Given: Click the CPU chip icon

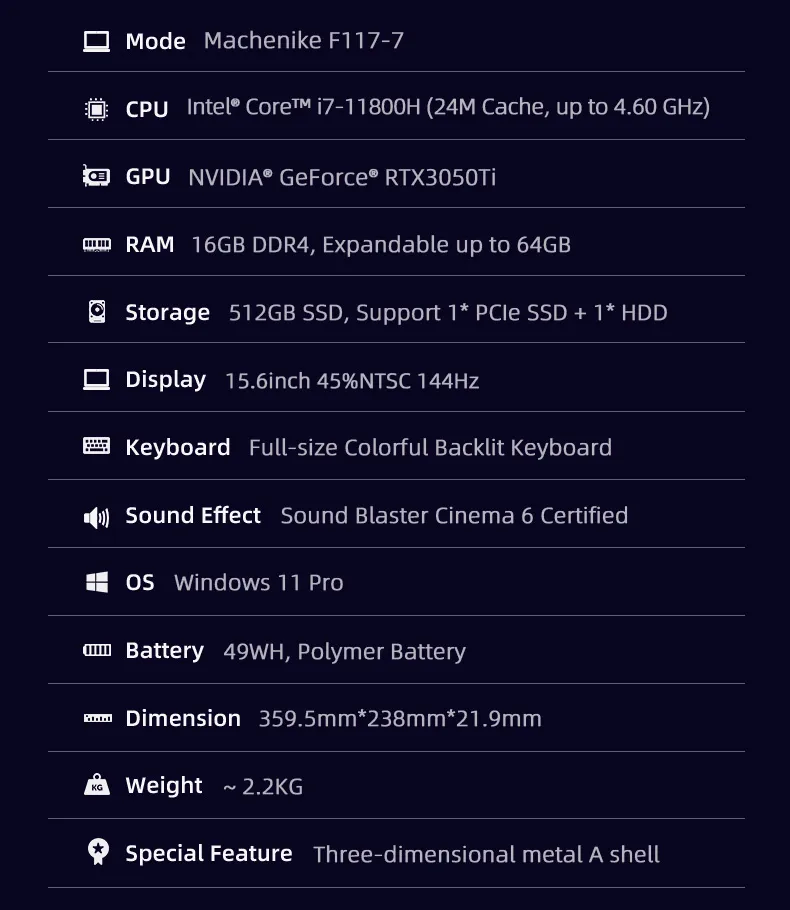Looking at the screenshot, I should coord(96,109).
